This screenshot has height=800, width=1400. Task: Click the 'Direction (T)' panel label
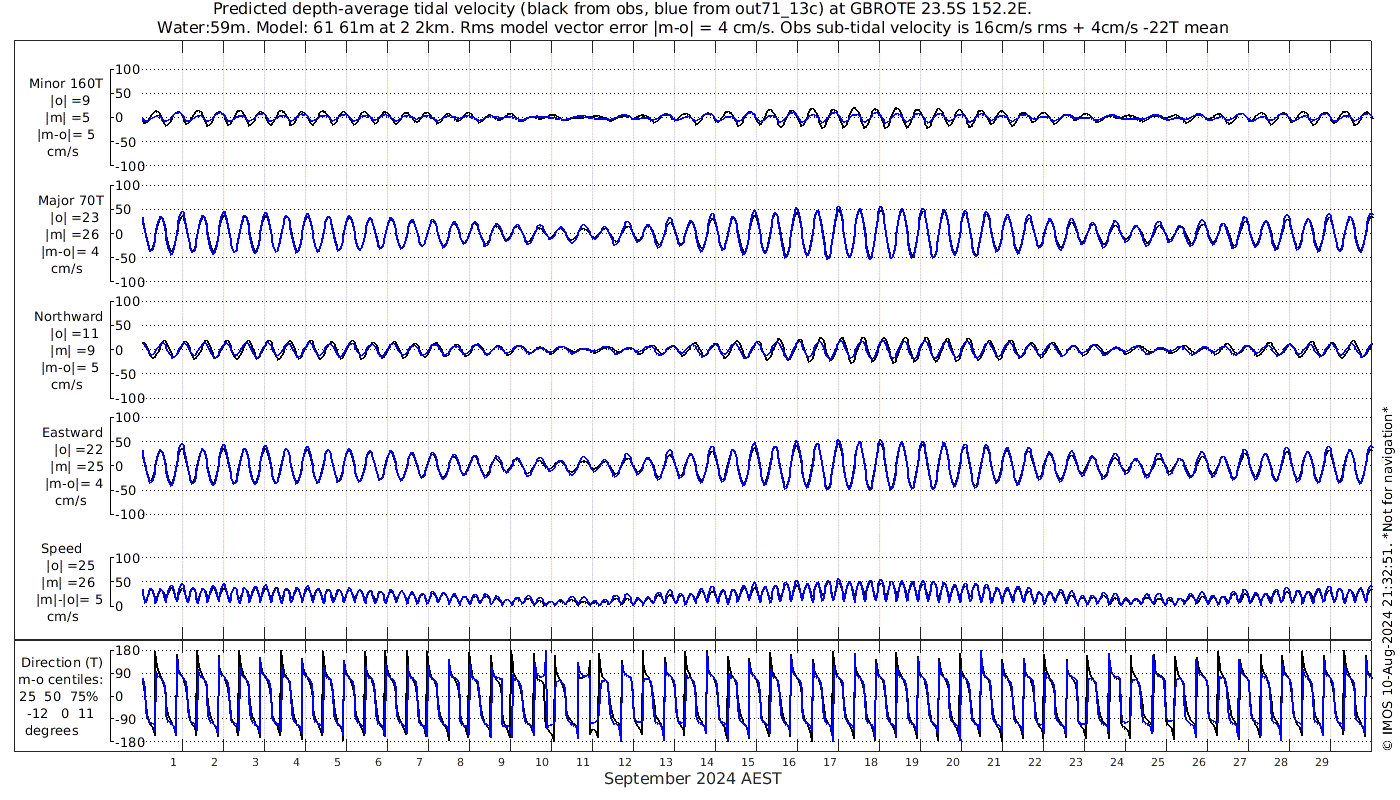(x=62, y=662)
